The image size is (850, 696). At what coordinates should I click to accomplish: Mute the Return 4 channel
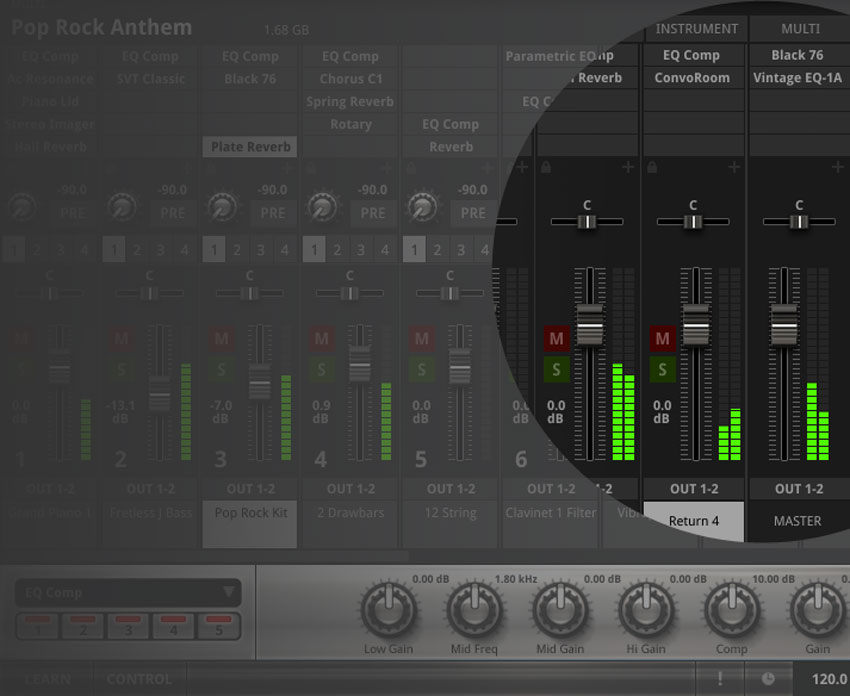point(662,339)
